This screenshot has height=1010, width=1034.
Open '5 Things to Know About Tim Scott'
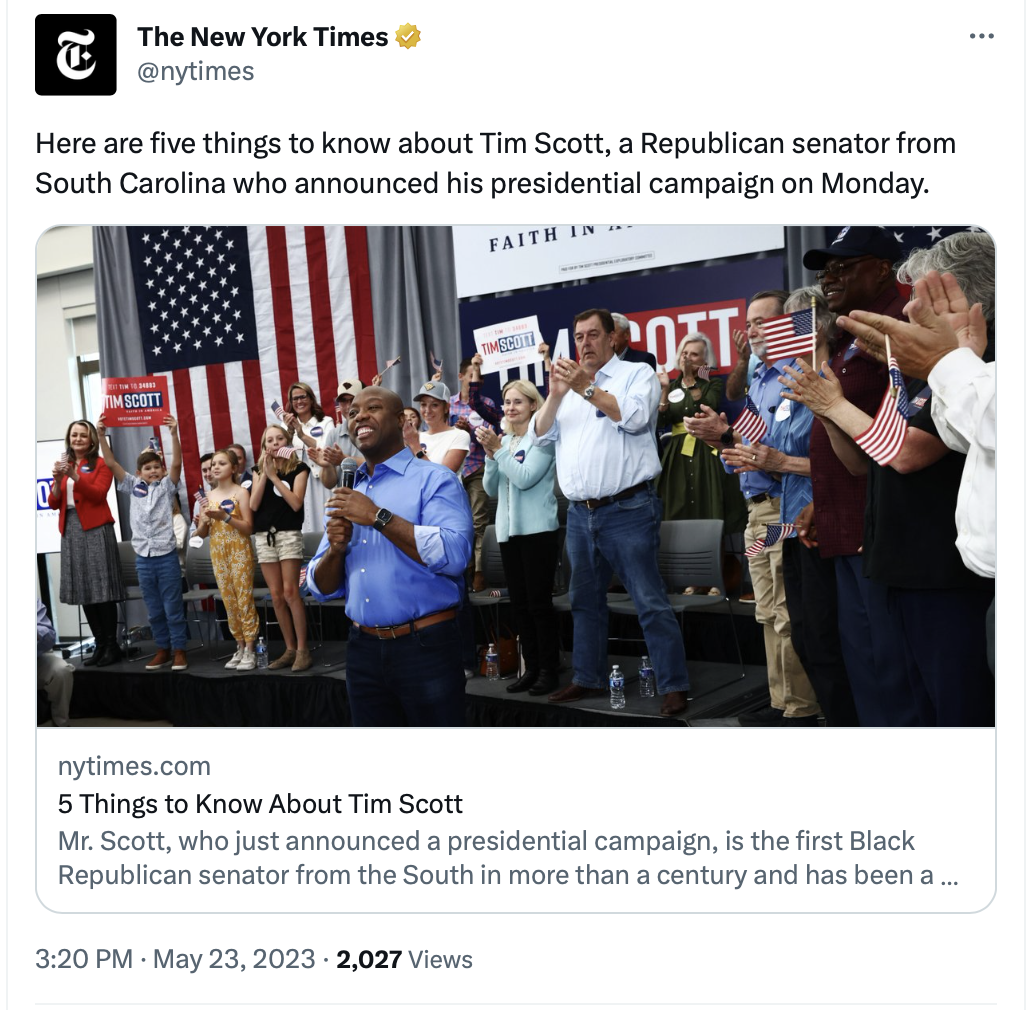click(260, 804)
